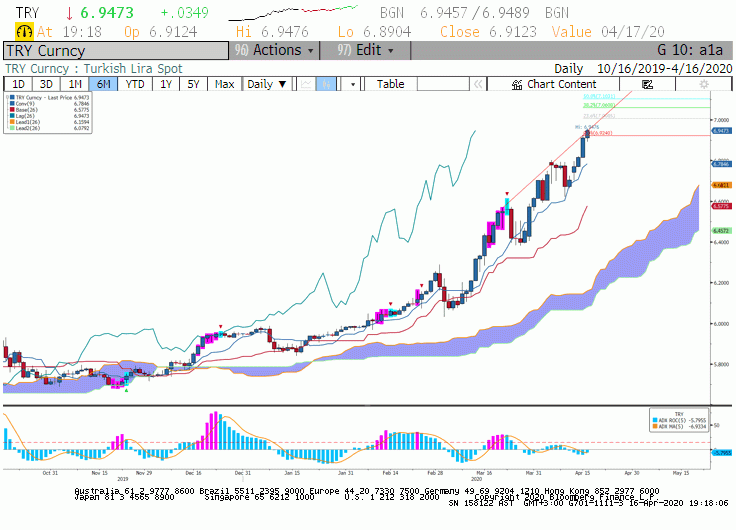Select the candlestick chart style icon
736x530 pixels.
coord(326,84)
